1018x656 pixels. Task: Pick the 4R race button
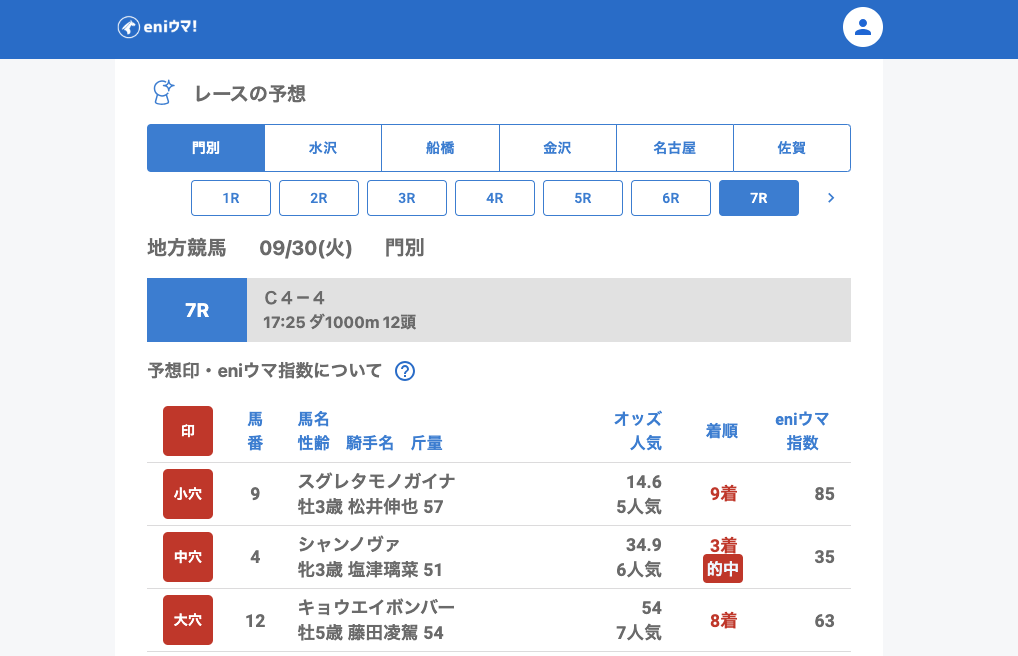pos(495,198)
